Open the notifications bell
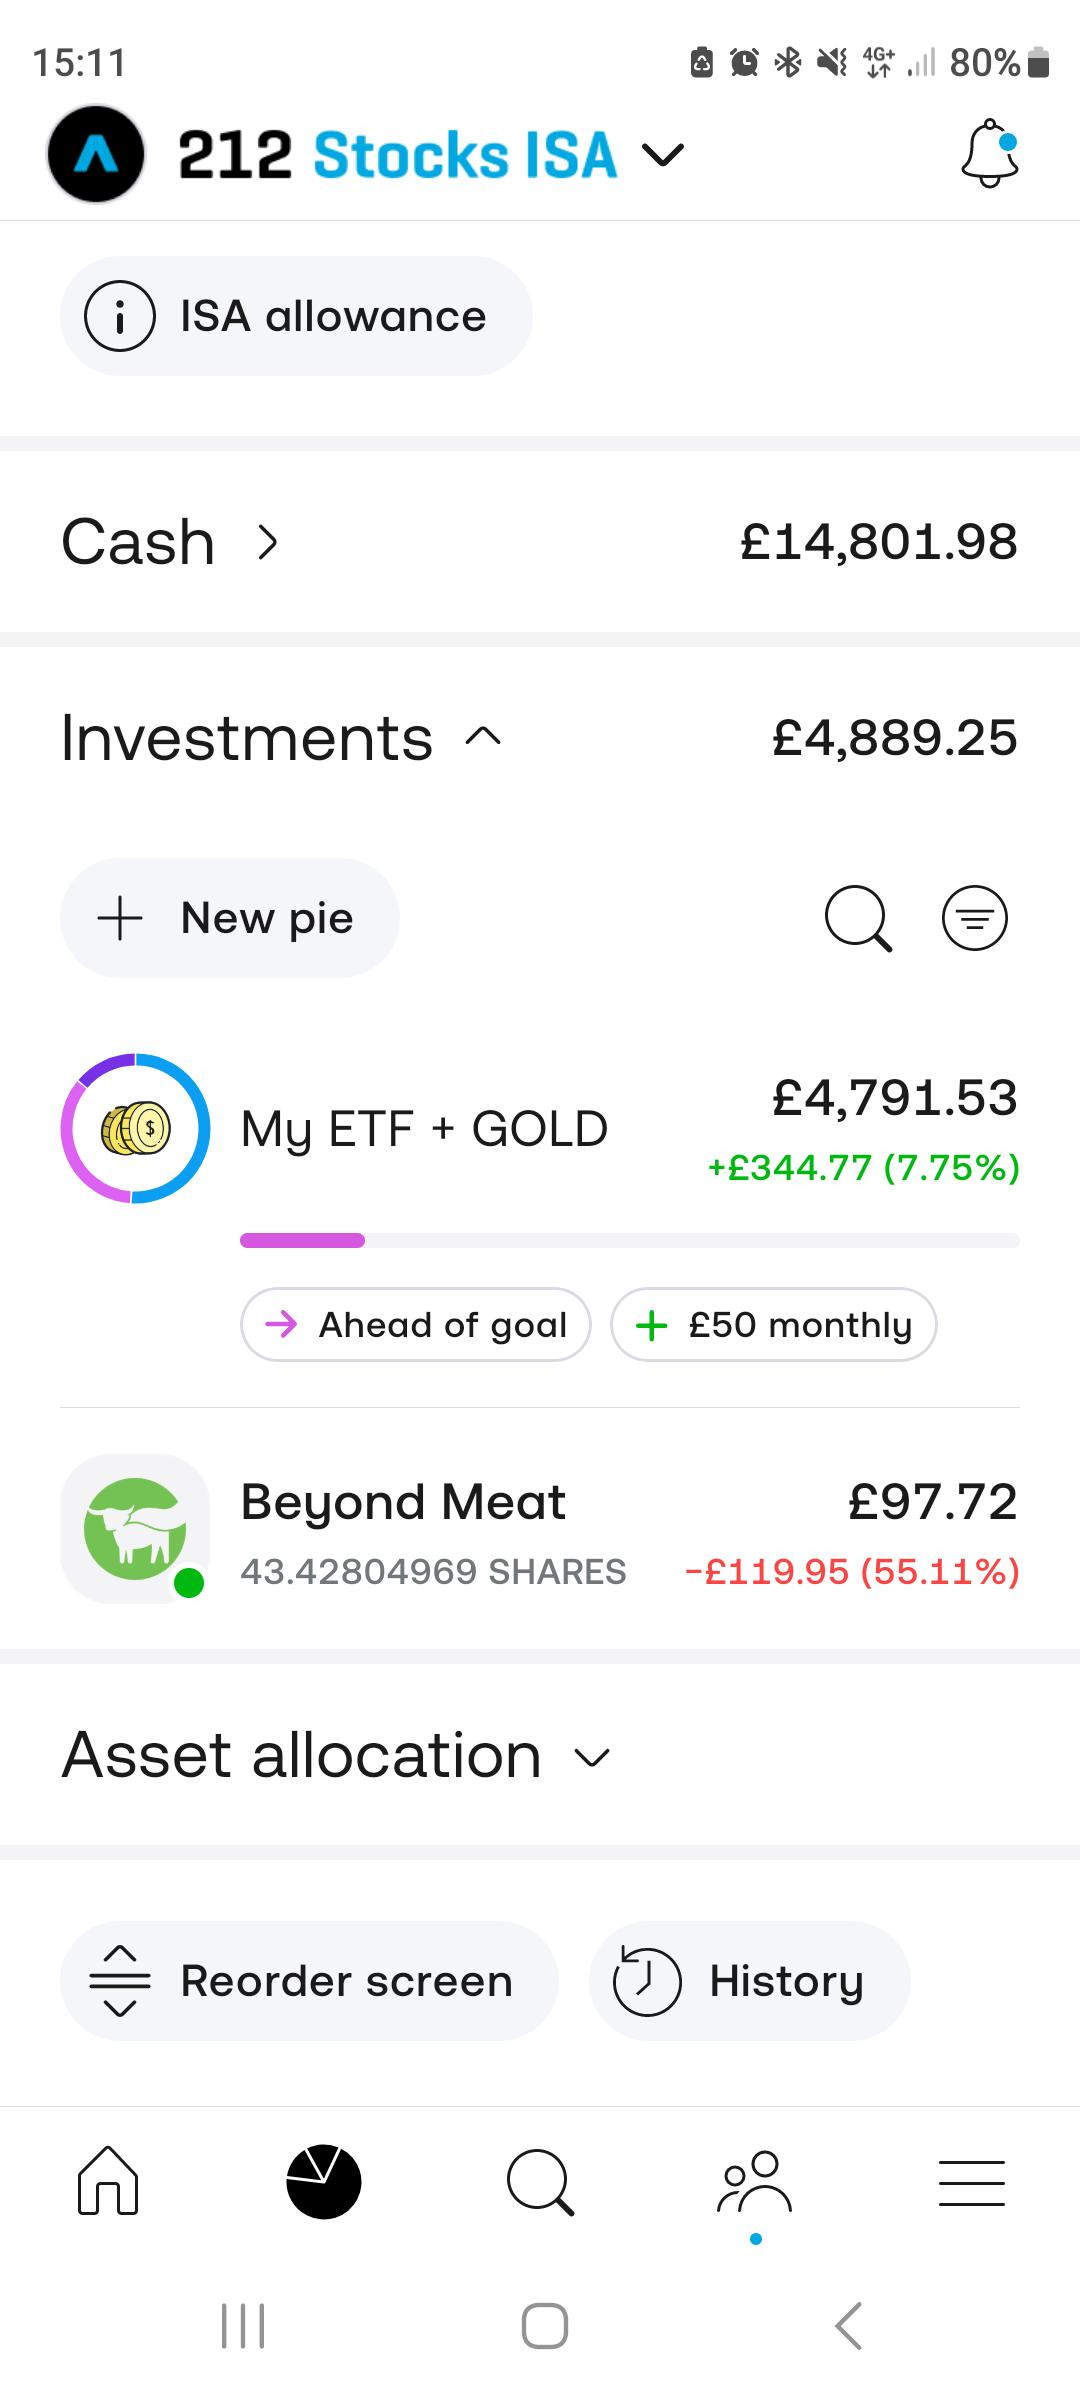1080x2400 pixels. [989, 154]
